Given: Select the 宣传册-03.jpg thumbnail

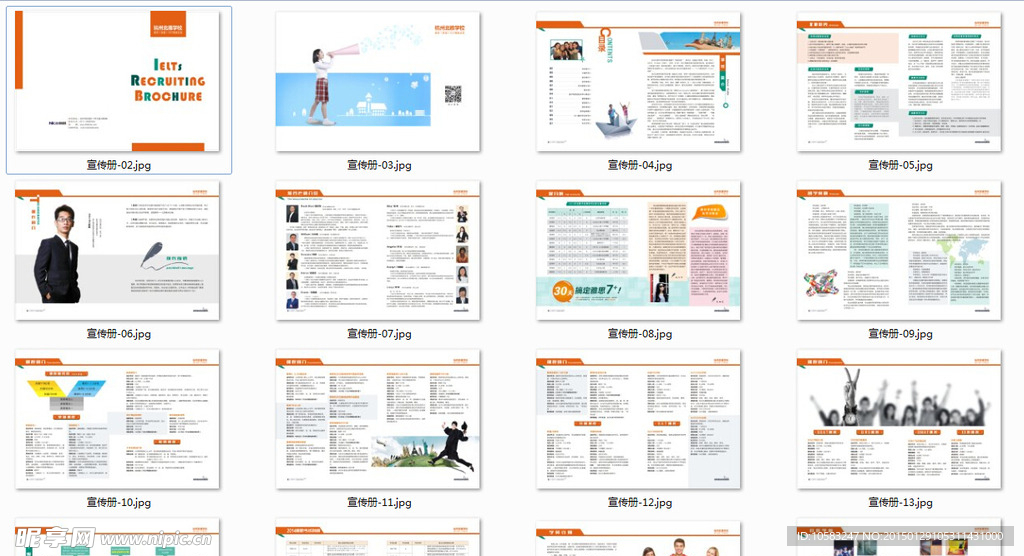Looking at the screenshot, I should click(377, 81).
